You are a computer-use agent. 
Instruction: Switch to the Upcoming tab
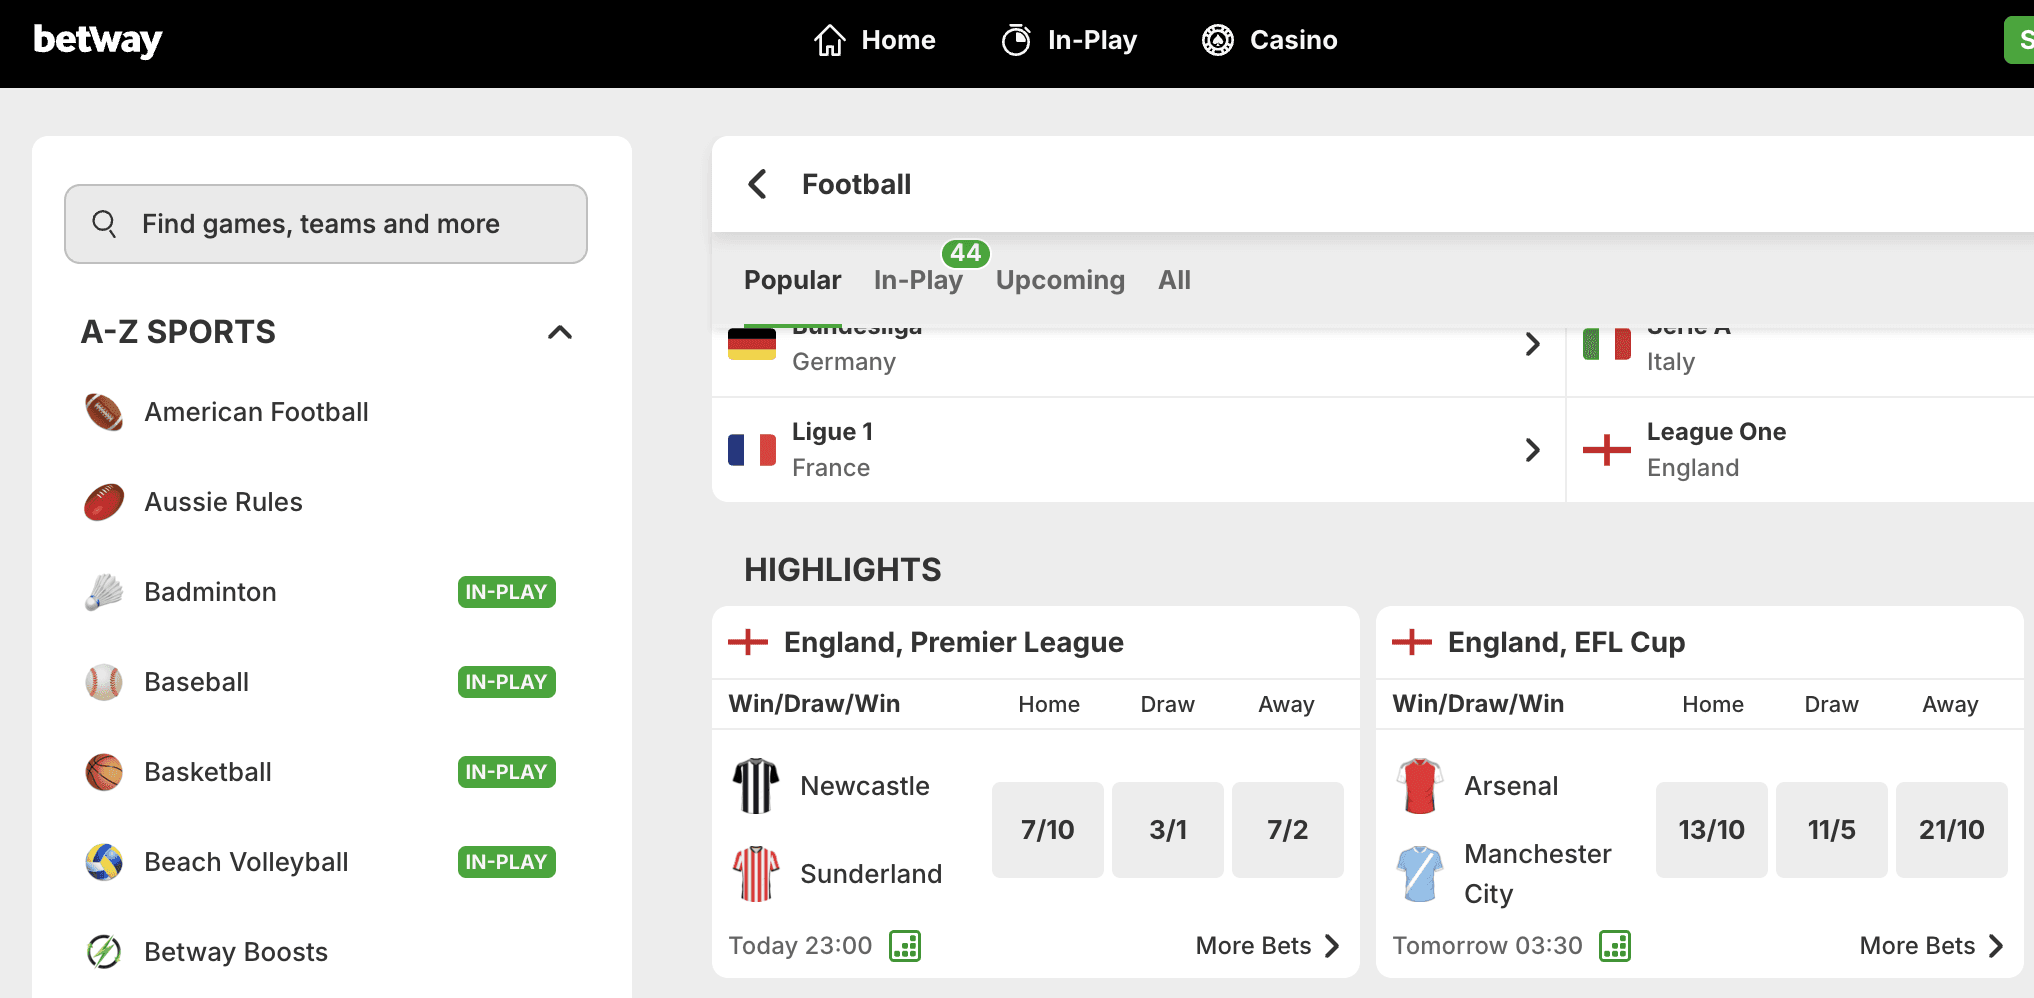pos(1059,280)
